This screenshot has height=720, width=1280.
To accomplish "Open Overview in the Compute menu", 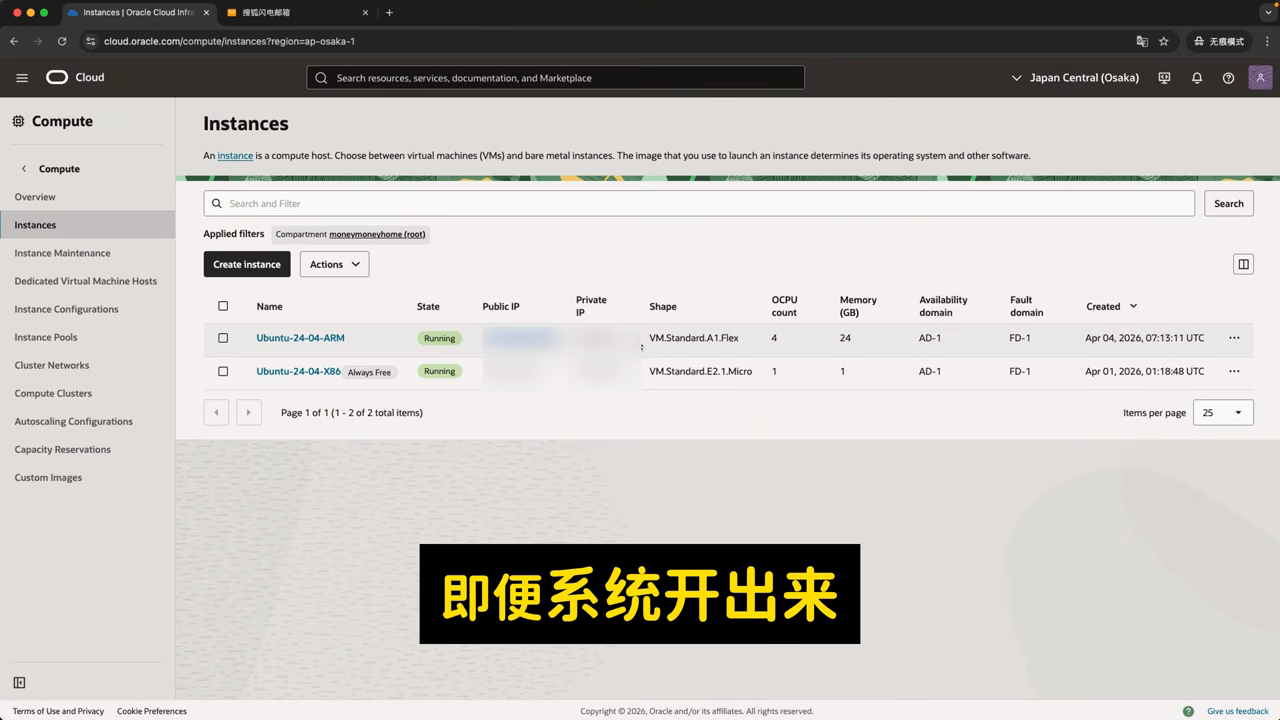I will (35, 197).
